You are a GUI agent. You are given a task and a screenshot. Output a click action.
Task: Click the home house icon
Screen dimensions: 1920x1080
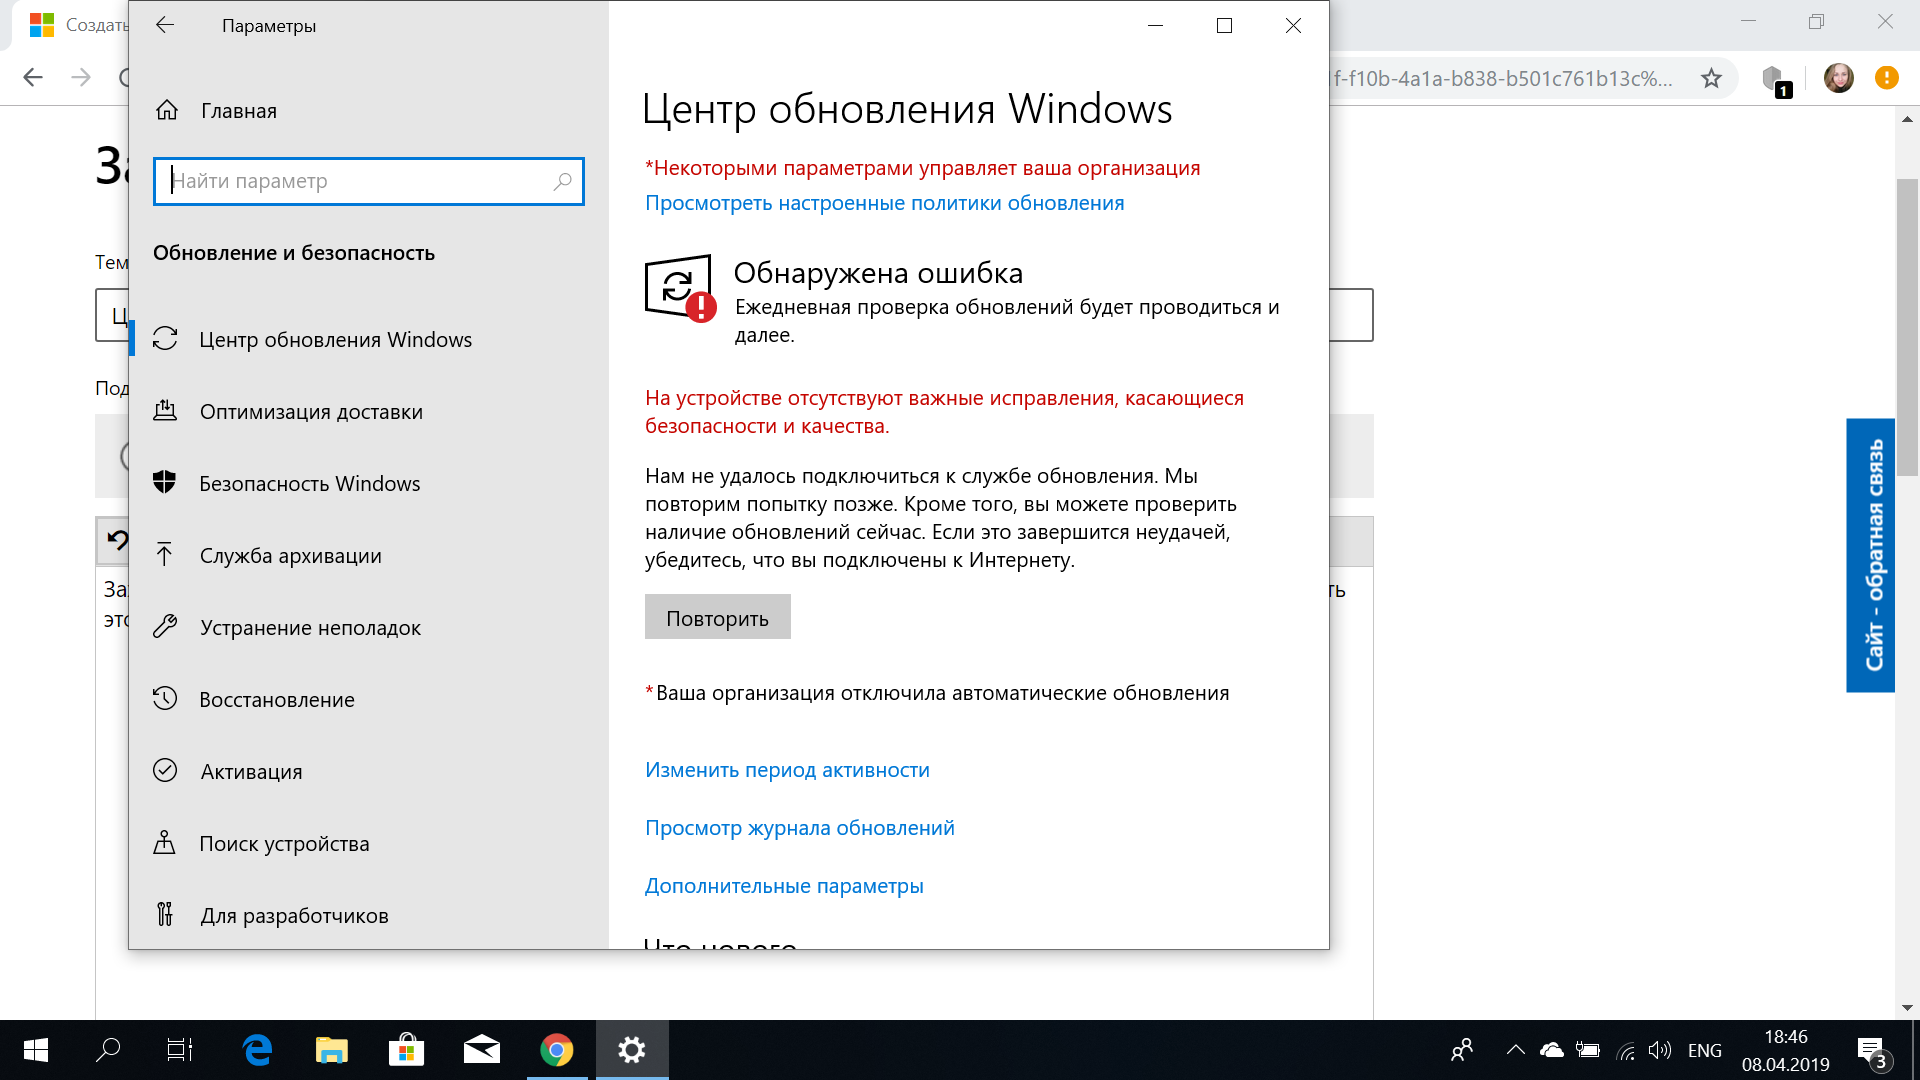[167, 110]
